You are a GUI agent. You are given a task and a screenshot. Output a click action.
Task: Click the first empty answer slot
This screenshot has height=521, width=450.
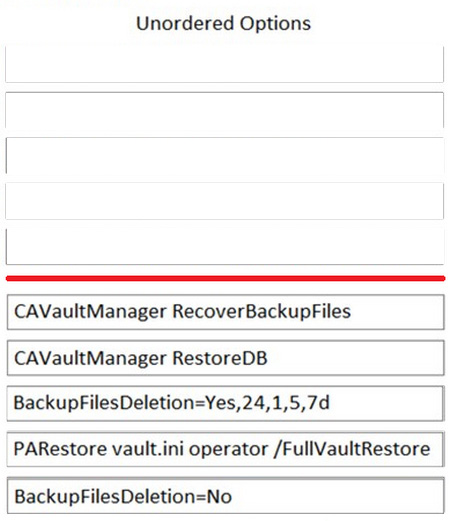pyautogui.click(x=224, y=64)
